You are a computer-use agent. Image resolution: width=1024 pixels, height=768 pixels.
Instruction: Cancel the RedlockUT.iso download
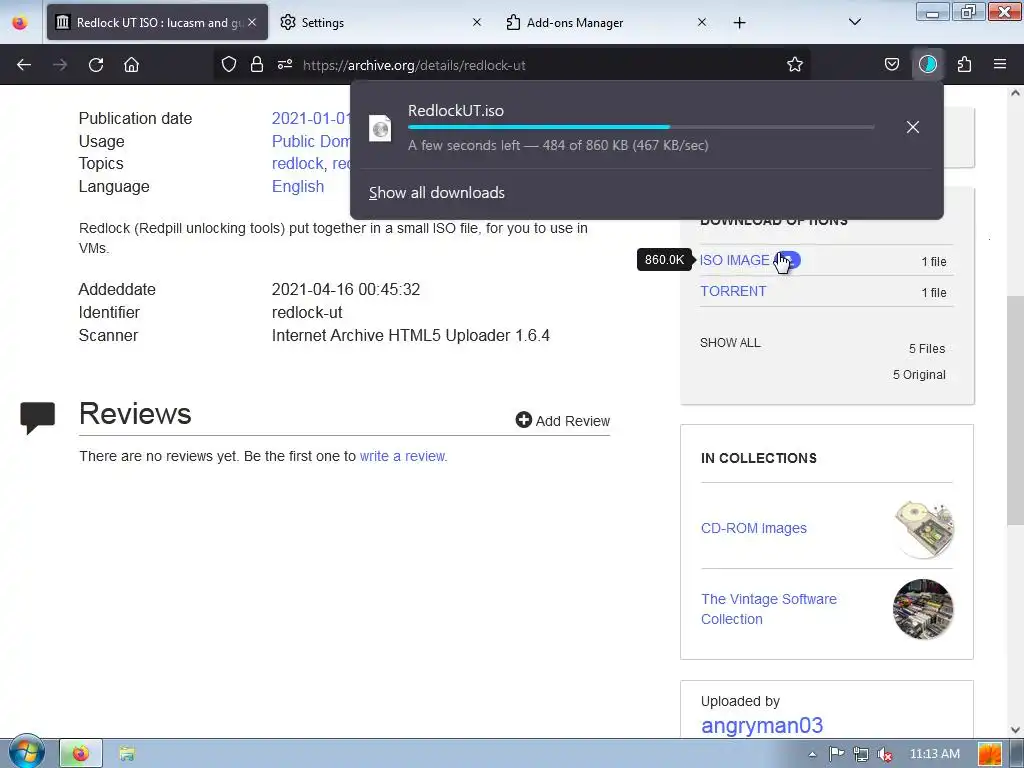pyautogui.click(x=912, y=127)
